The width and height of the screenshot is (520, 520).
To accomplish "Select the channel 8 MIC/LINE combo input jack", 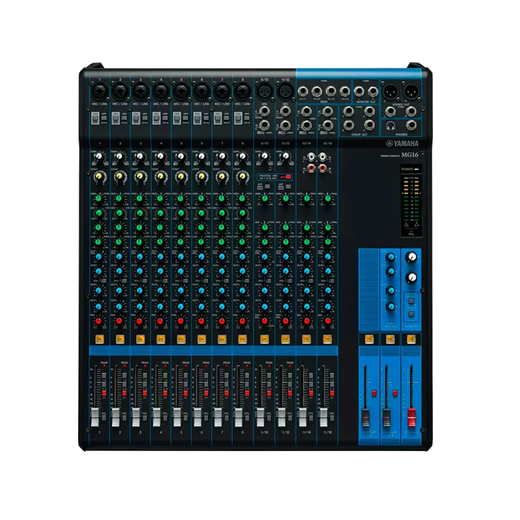I will pyautogui.click(x=243, y=91).
